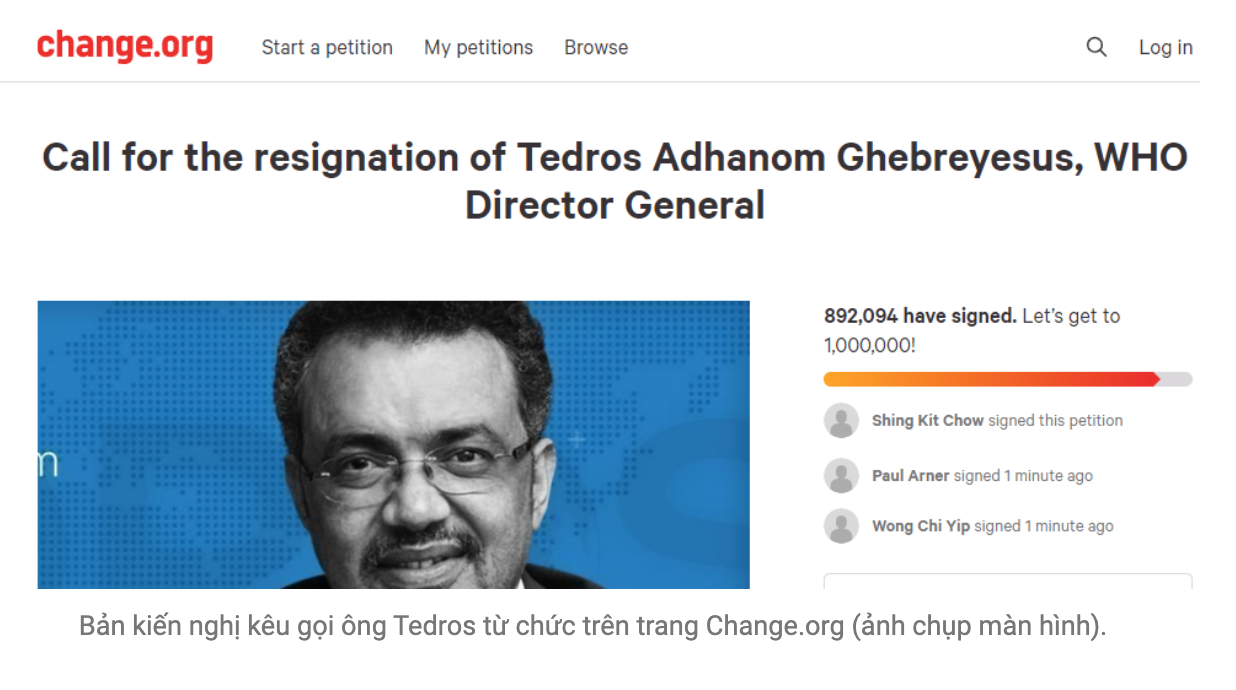Open the Tedros petition photo
Image resolution: width=1236 pixels, height=690 pixels.
click(393, 444)
